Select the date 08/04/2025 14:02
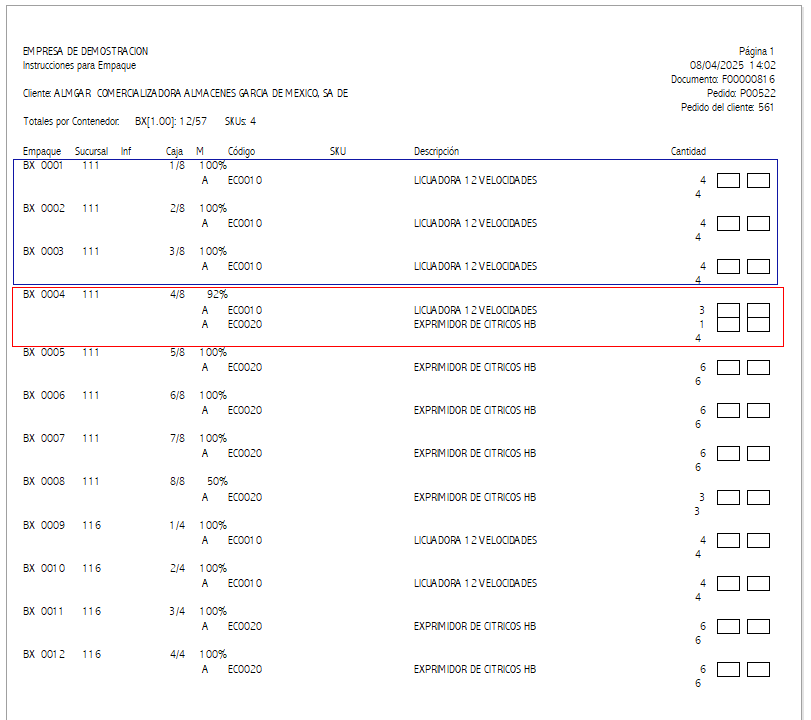Screen dimensions: 811x720 click(x=732, y=65)
